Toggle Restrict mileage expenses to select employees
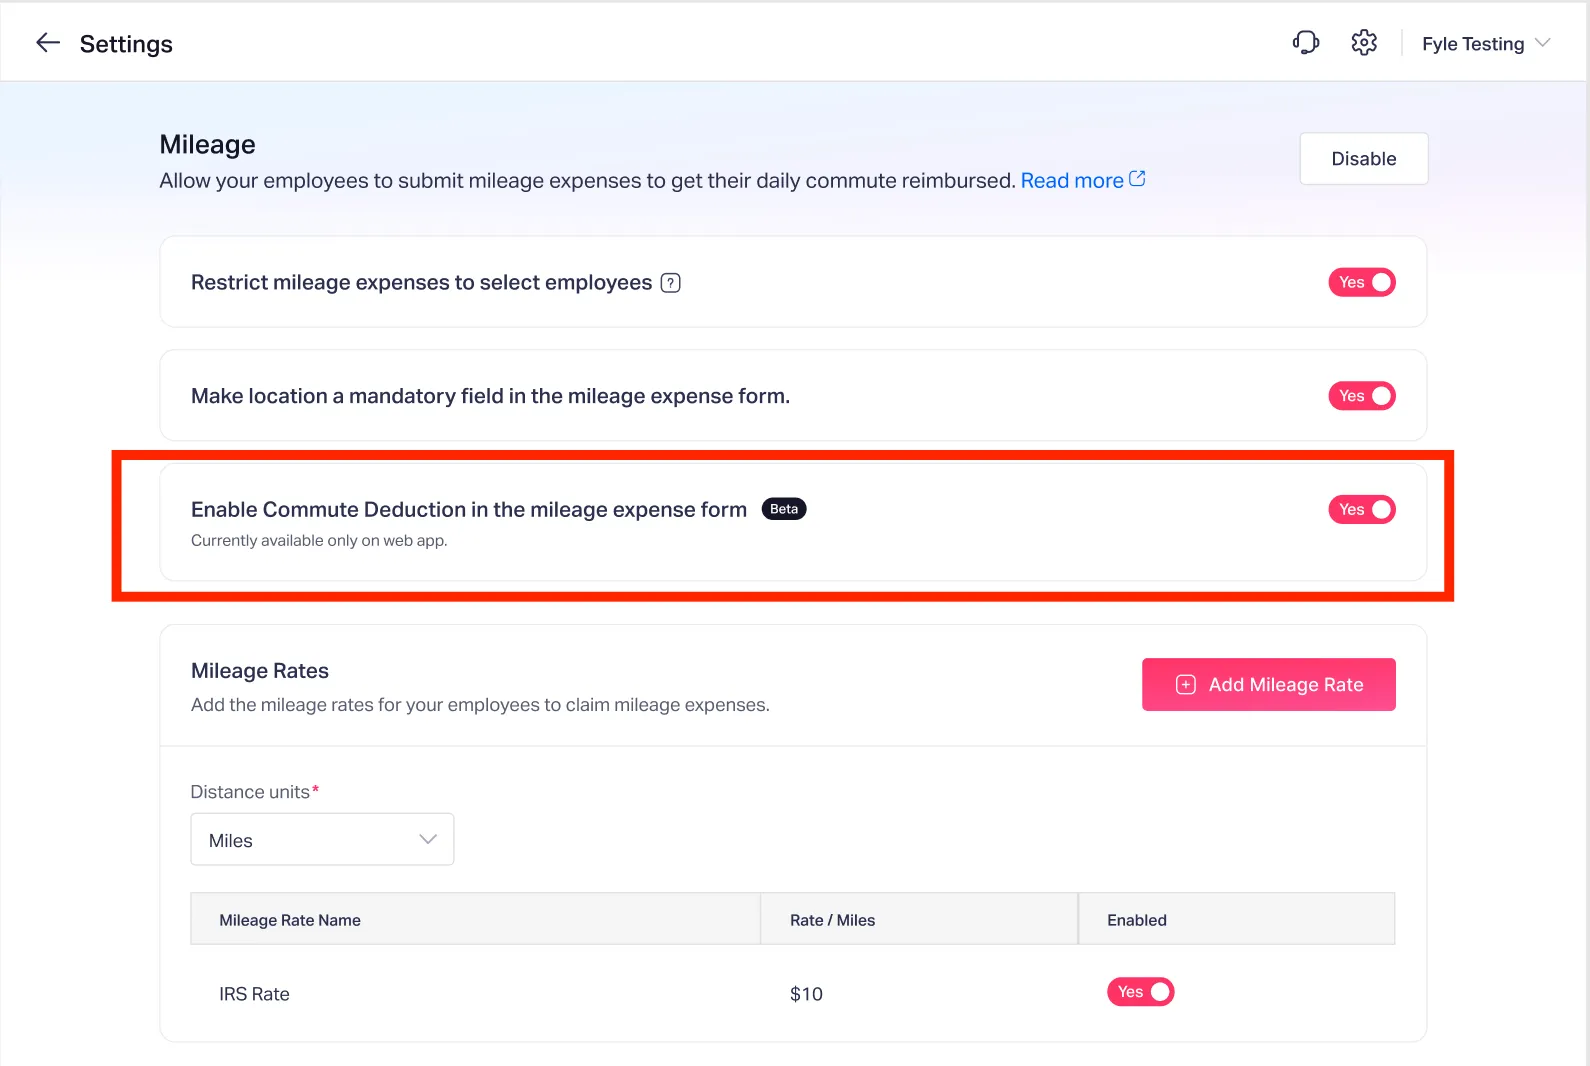Screen dimensions: 1590x1066 (1361, 283)
